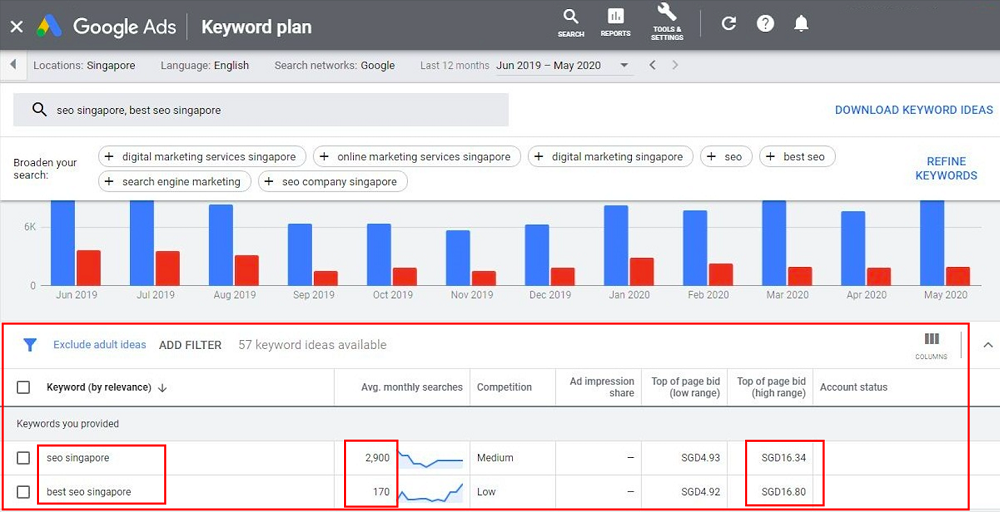Change the Language: English setting

(205, 65)
